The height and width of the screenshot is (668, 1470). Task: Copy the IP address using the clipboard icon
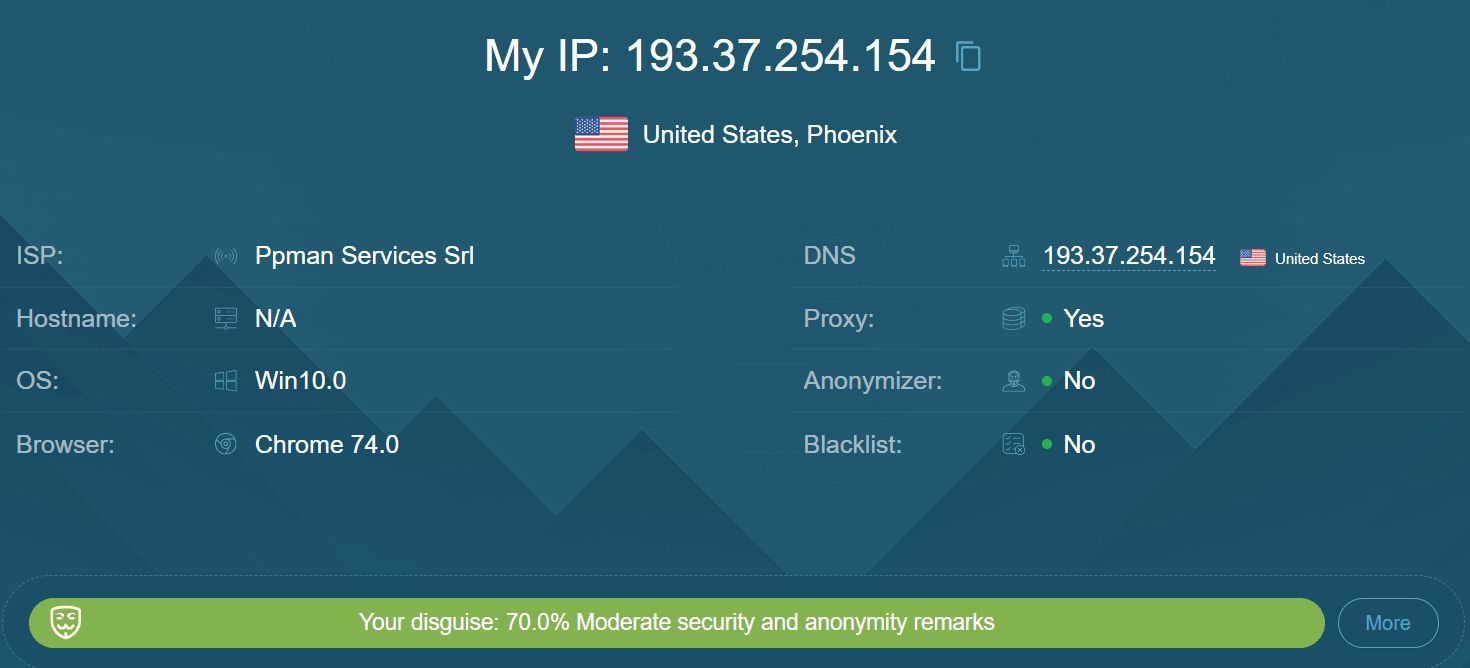tap(968, 56)
